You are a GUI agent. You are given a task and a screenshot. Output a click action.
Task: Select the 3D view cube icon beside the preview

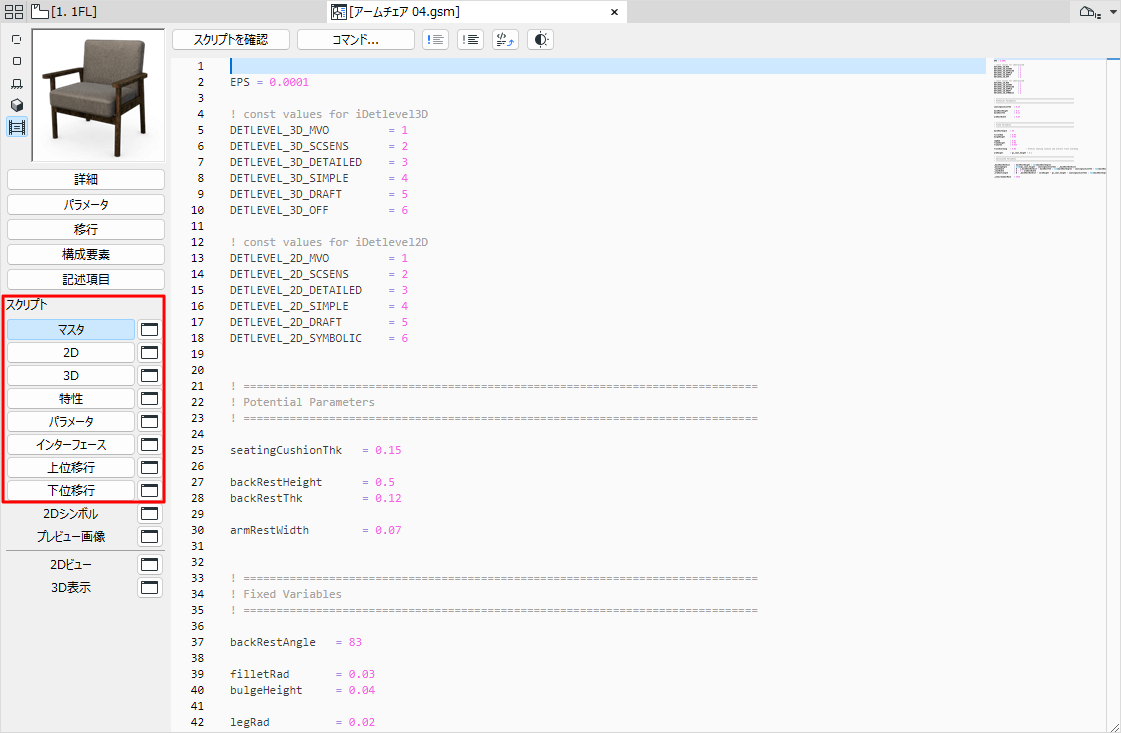[15, 104]
